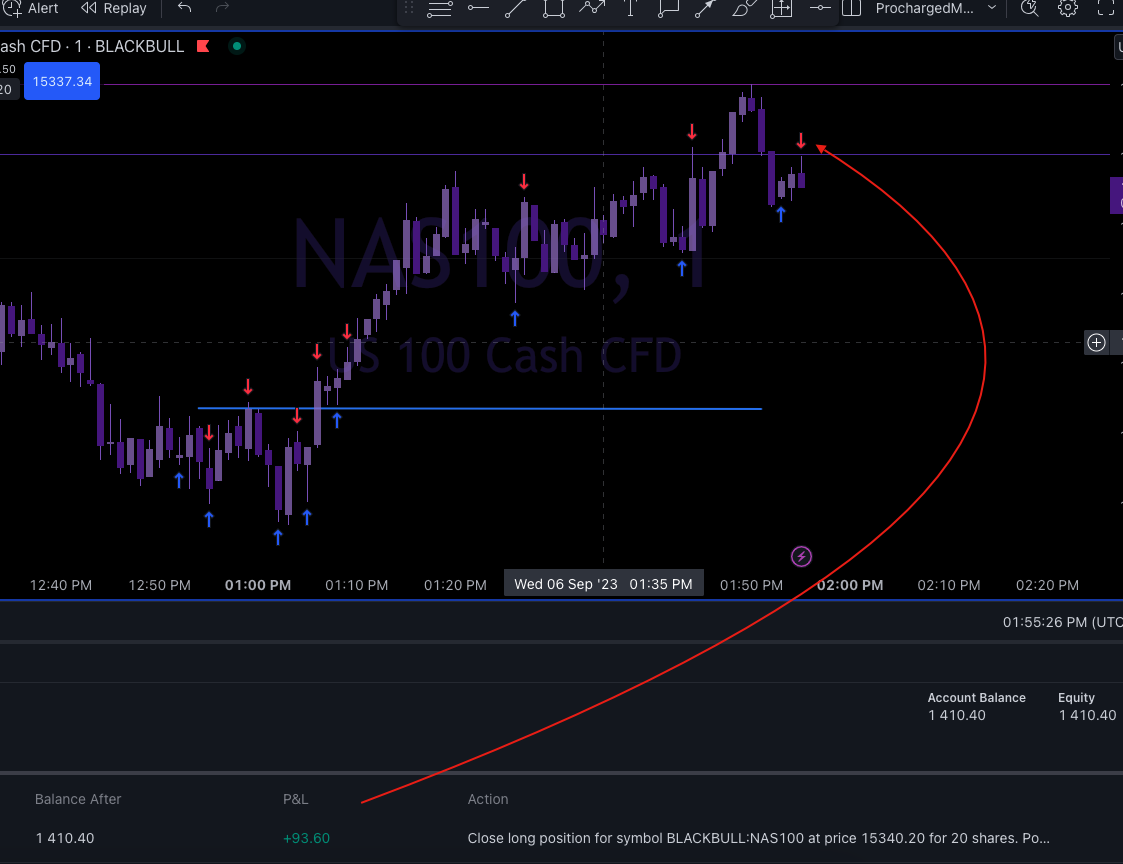Open ProchargedM layout dropdown menu
Image resolution: width=1123 pixels, height=864 pixels.
991,8
